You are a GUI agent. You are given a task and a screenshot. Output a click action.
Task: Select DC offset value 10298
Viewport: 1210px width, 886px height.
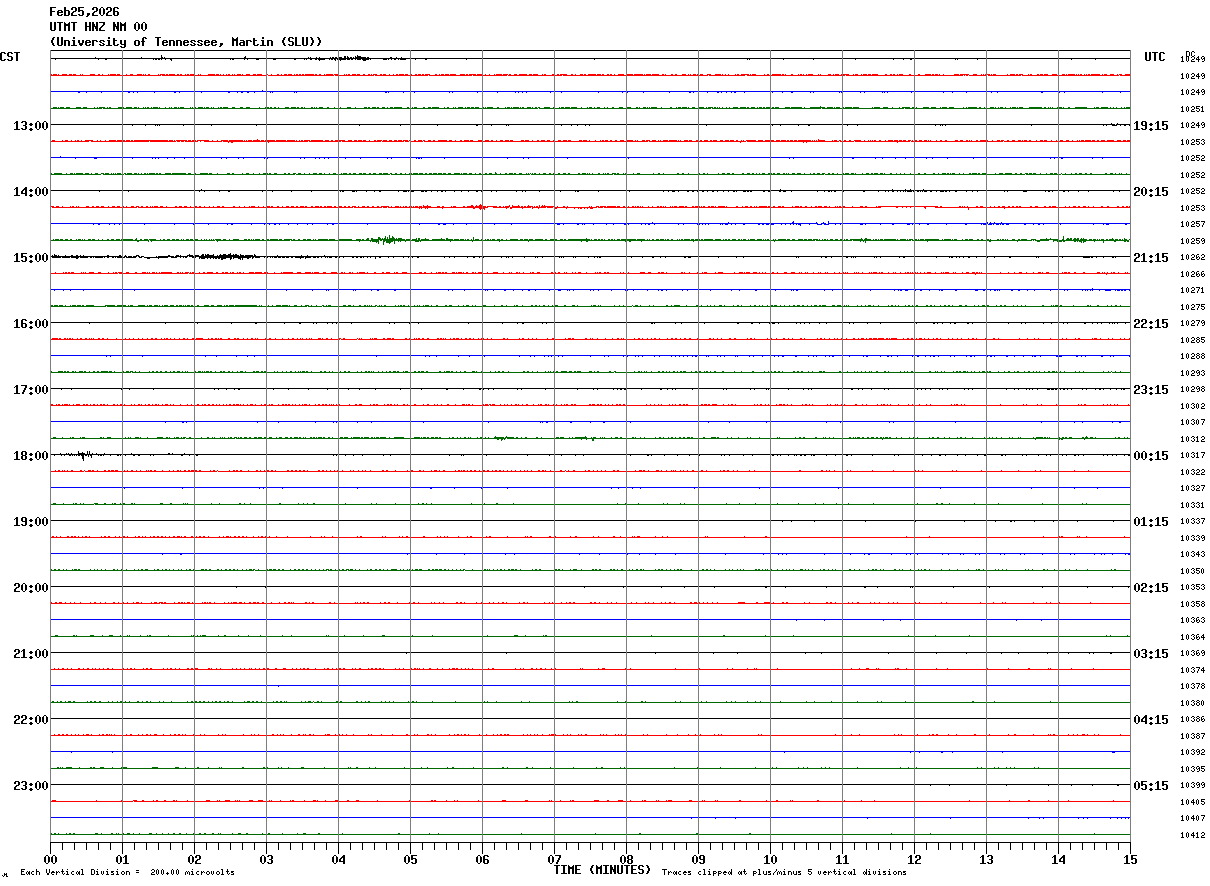tap(1192, 389)
